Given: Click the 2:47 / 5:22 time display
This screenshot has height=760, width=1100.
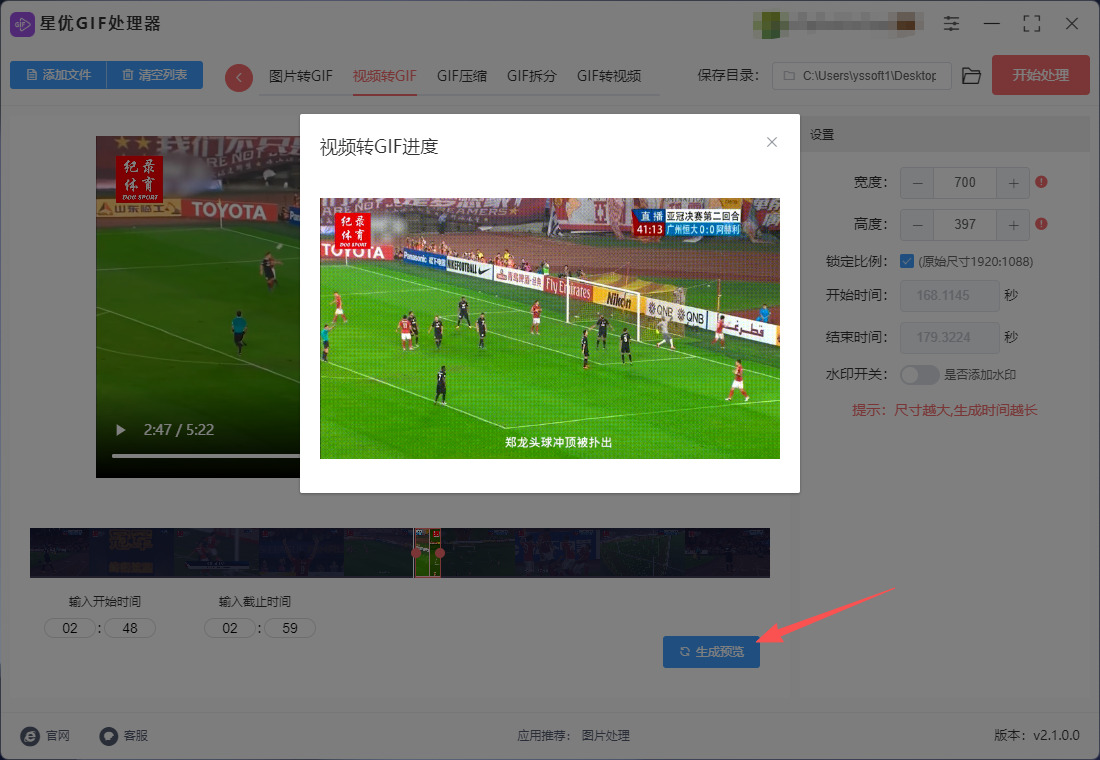Looking at the screenshot, I should (x=178, y=429).
